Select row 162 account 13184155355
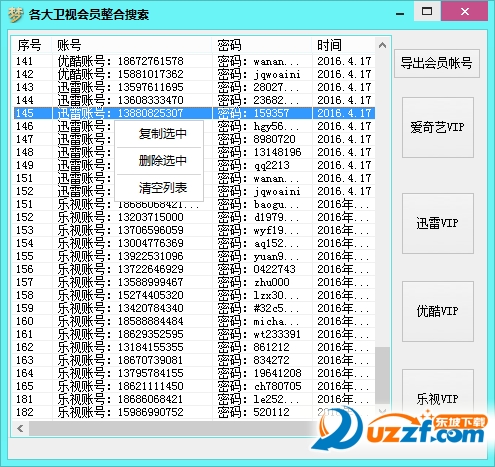Viewport: 495px width, 467px height. click(x=194, y=347)
